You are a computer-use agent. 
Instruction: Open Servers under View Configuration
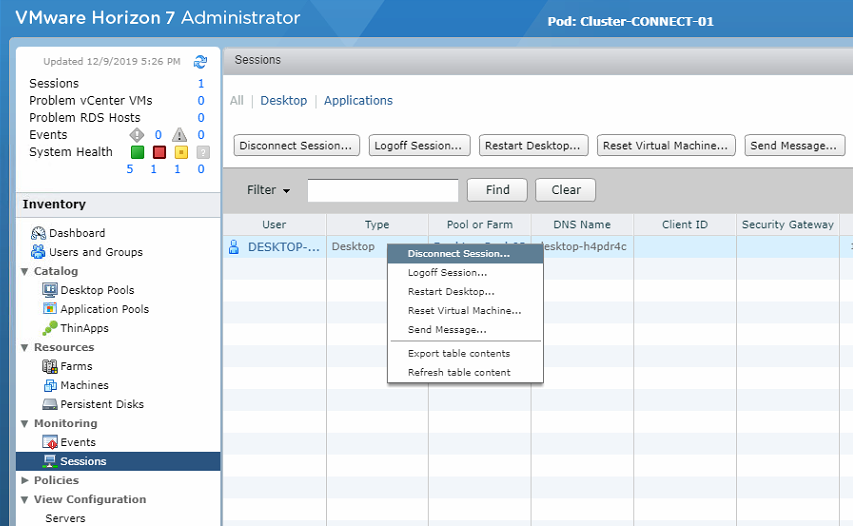pos(65,518)
